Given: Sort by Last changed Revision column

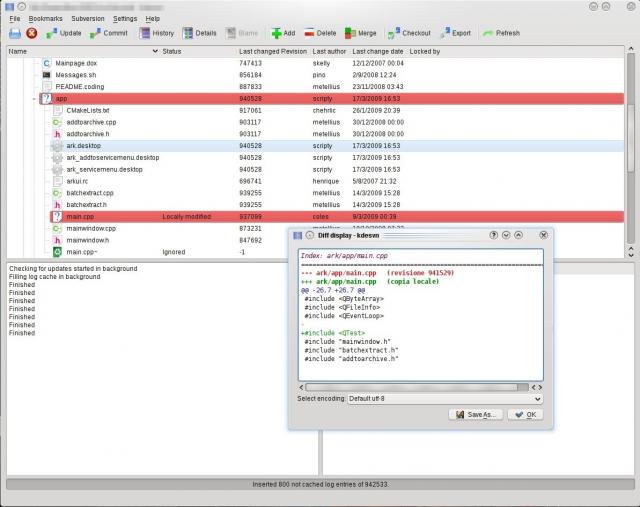Looking at the screenshot, I should [272, 51].
